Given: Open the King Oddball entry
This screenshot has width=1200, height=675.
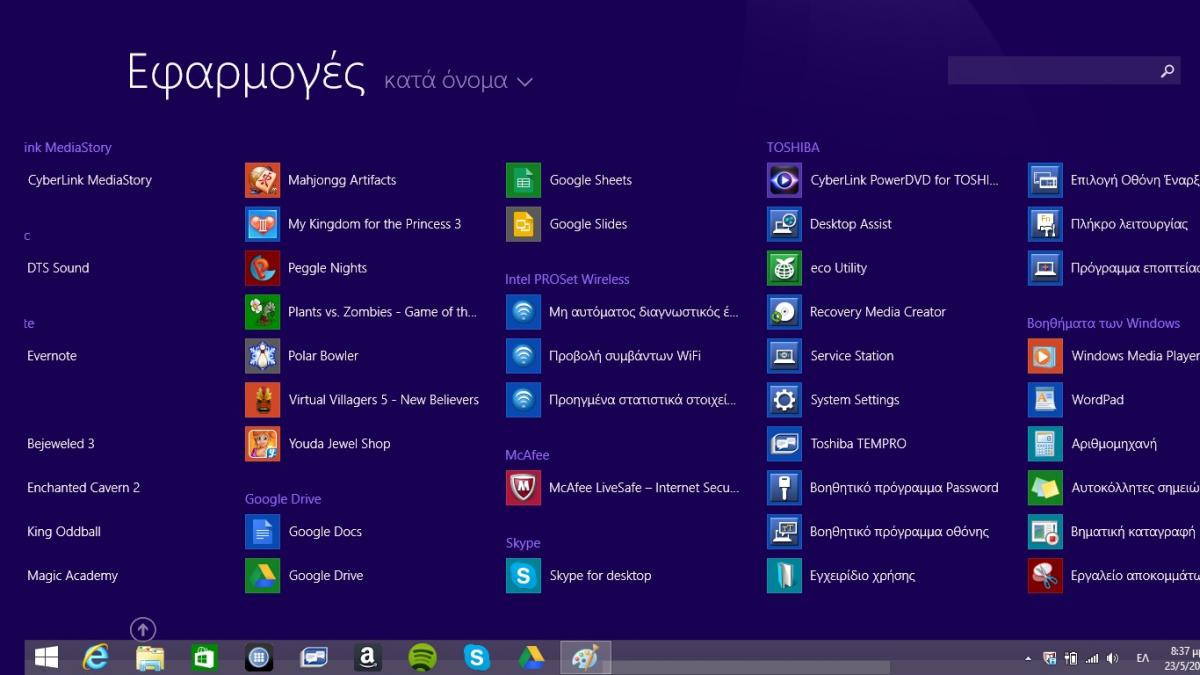Looking at the screenshot, I should (64, 532).
